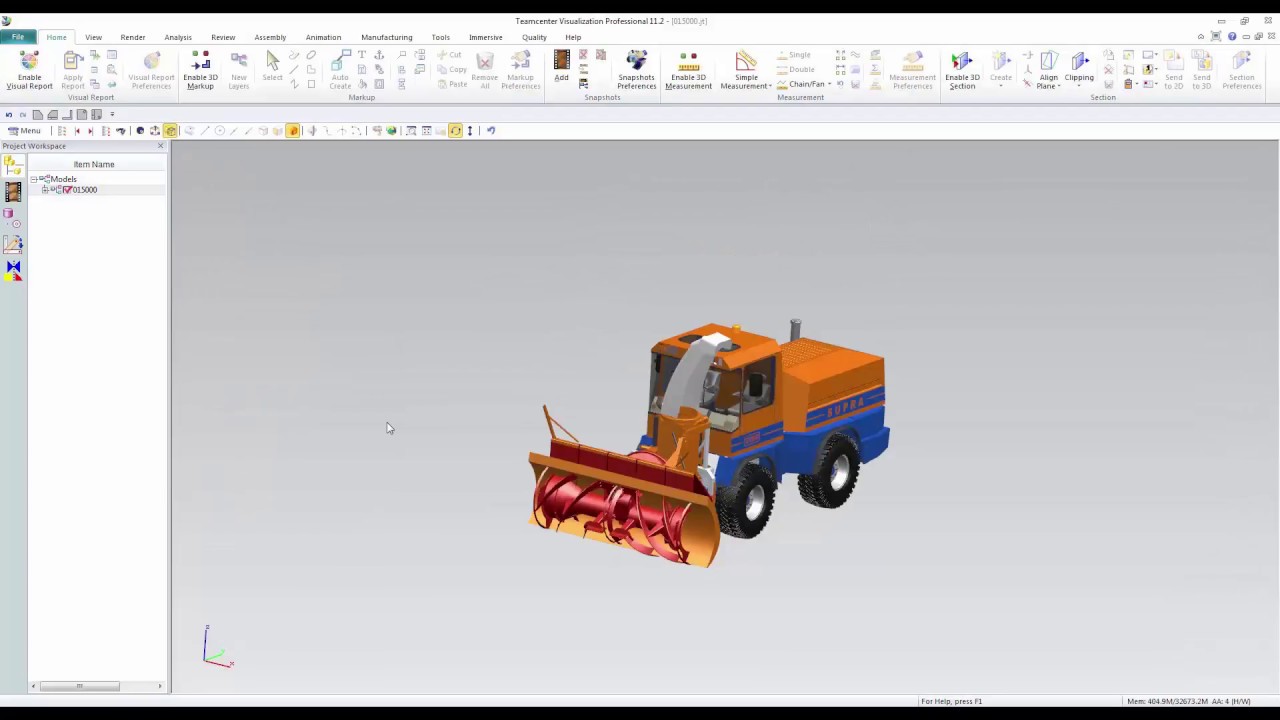Switch to the Assembly ribbon tab
The width and height of the screenshot is (1280, 720).
tap(270, 37)
